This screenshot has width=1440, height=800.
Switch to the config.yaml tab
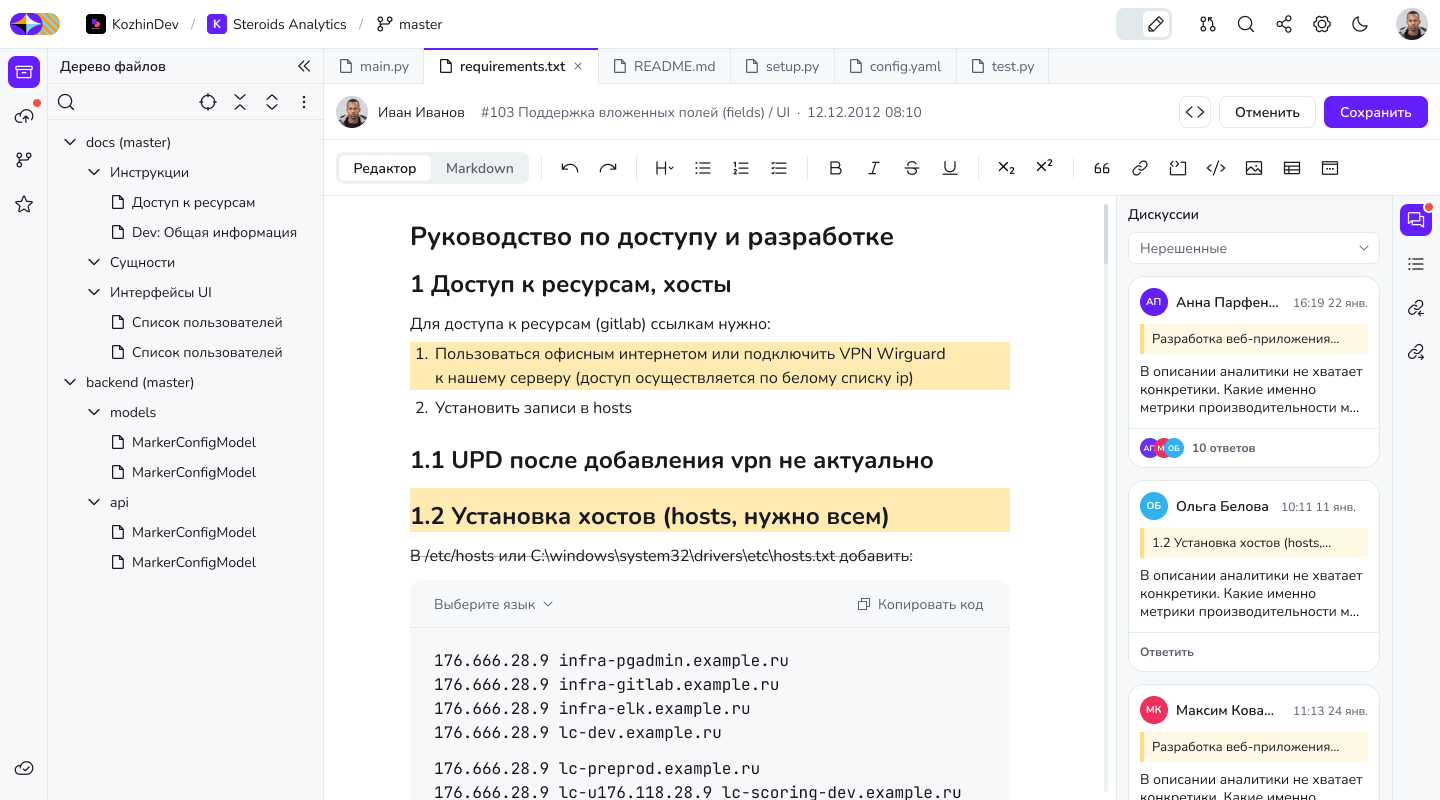point(895,66)
